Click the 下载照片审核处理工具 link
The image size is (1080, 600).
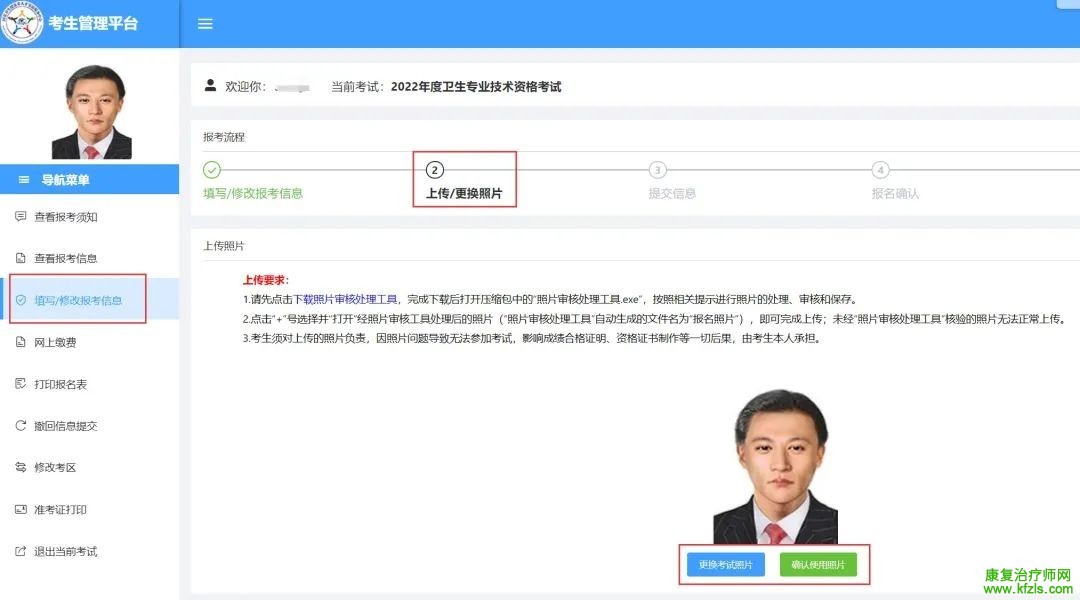(345, 299)
